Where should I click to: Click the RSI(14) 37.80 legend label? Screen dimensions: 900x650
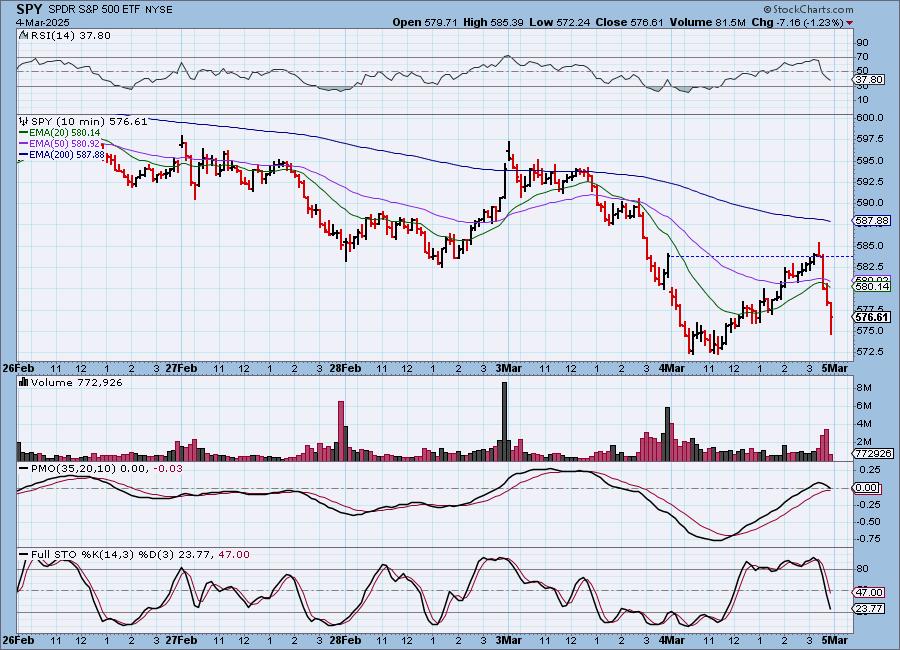[x=71, y=35]
